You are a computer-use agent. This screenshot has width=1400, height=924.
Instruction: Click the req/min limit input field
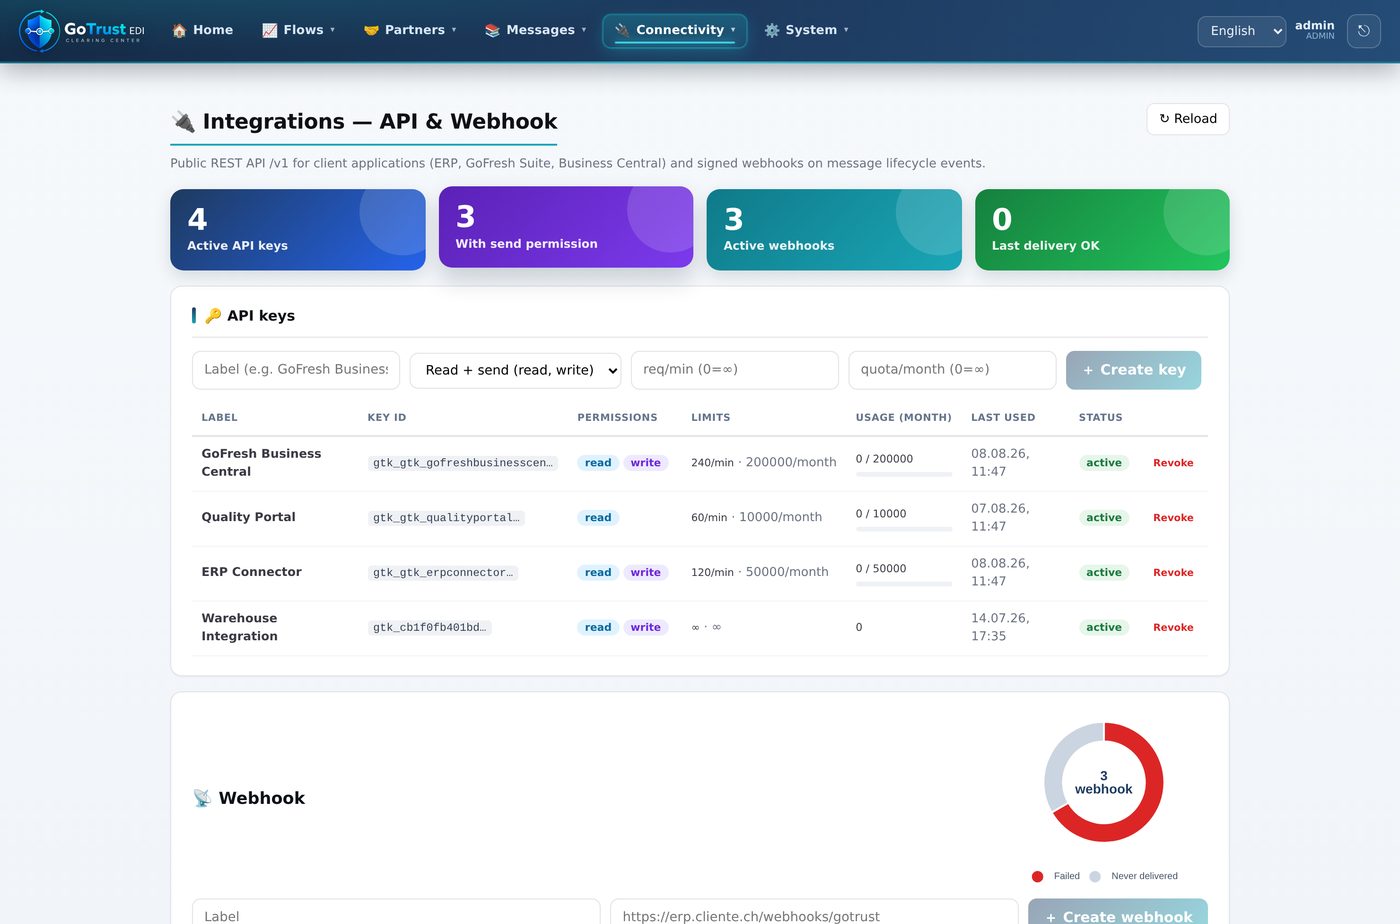click(x=735, y=370)
